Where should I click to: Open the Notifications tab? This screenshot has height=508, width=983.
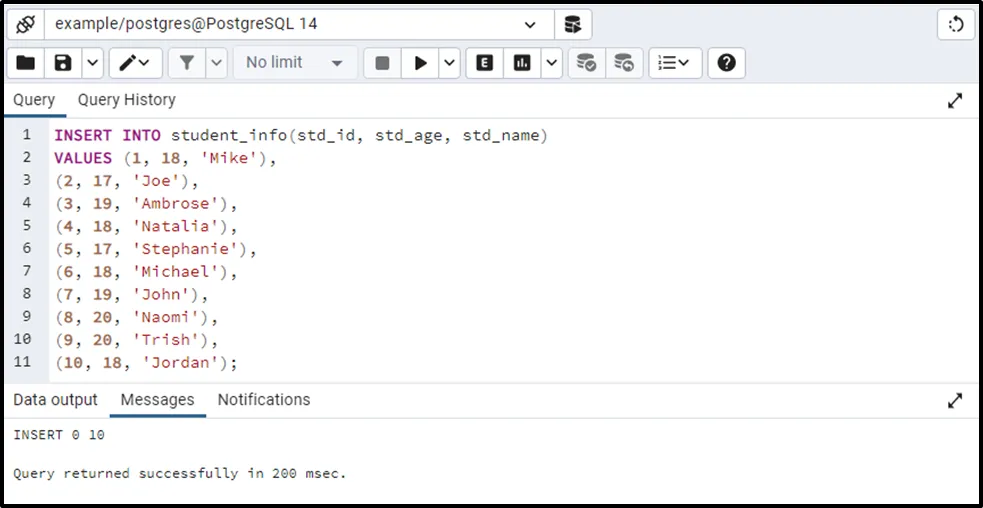coord(264,400)
